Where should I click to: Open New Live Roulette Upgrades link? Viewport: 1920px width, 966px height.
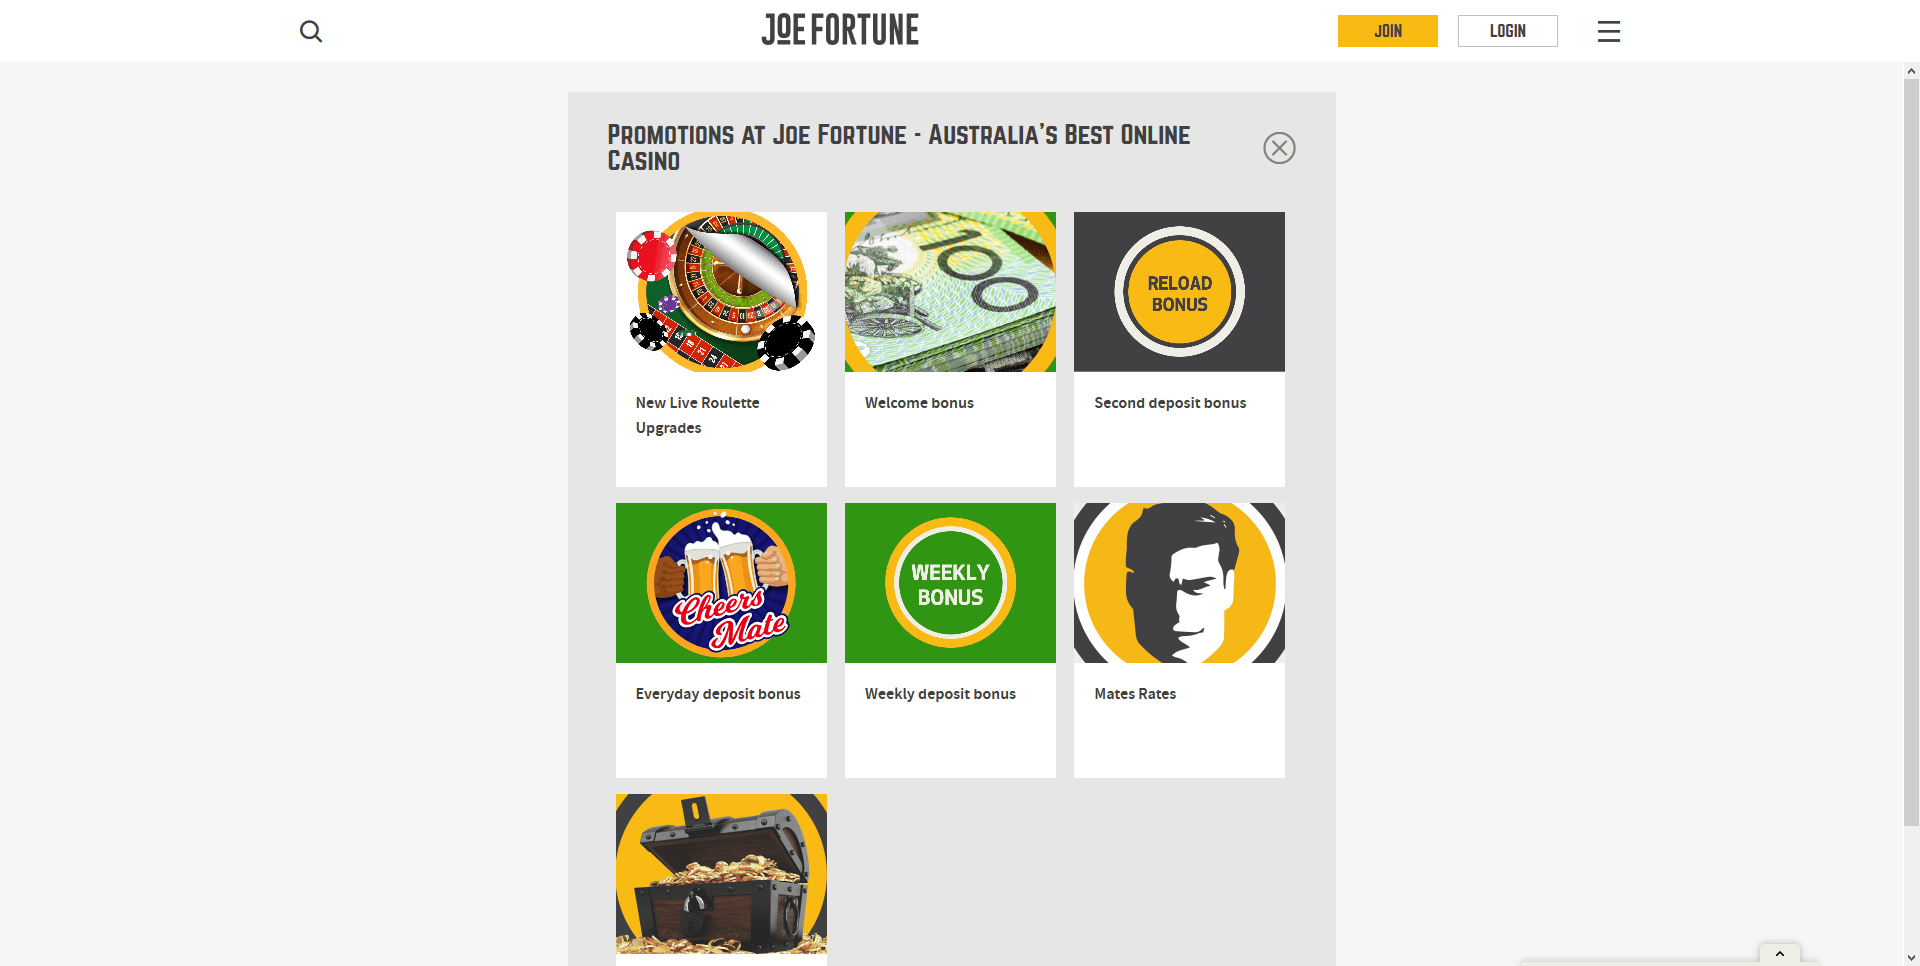click(x=697, y=415)
